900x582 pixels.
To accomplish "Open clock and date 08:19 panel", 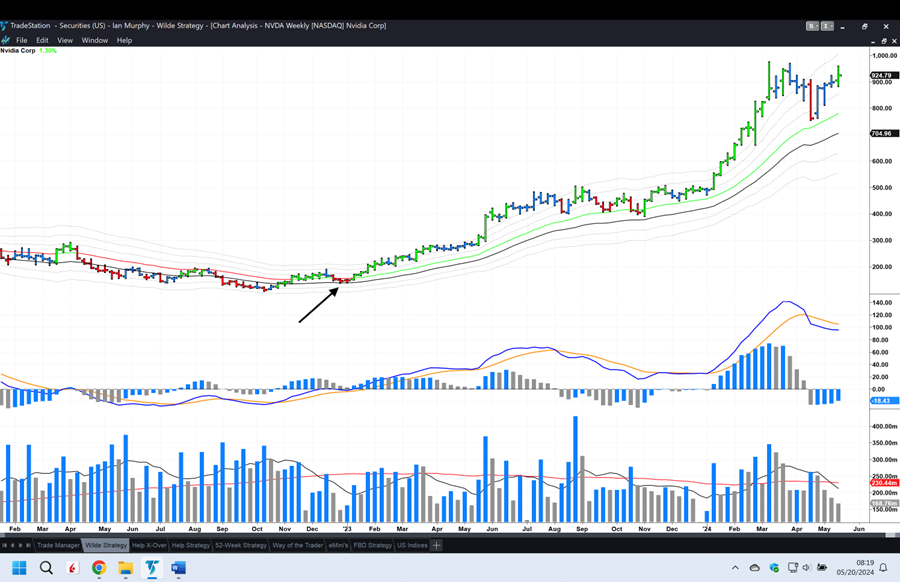I will [x=855, y=568].
